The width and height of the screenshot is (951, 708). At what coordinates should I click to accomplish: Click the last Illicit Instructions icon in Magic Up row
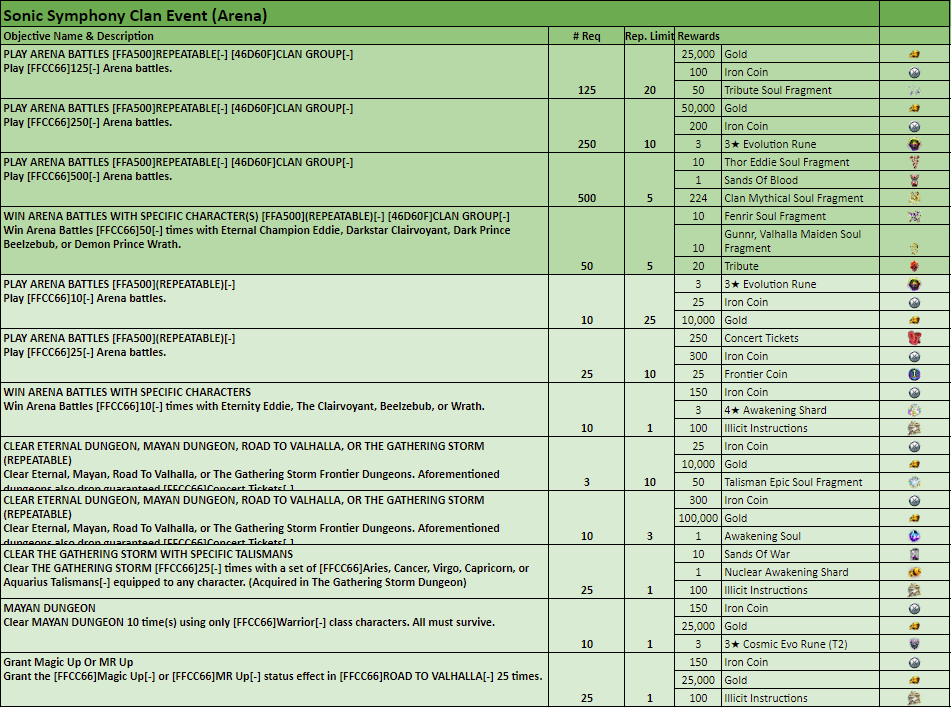click(914, 698)
